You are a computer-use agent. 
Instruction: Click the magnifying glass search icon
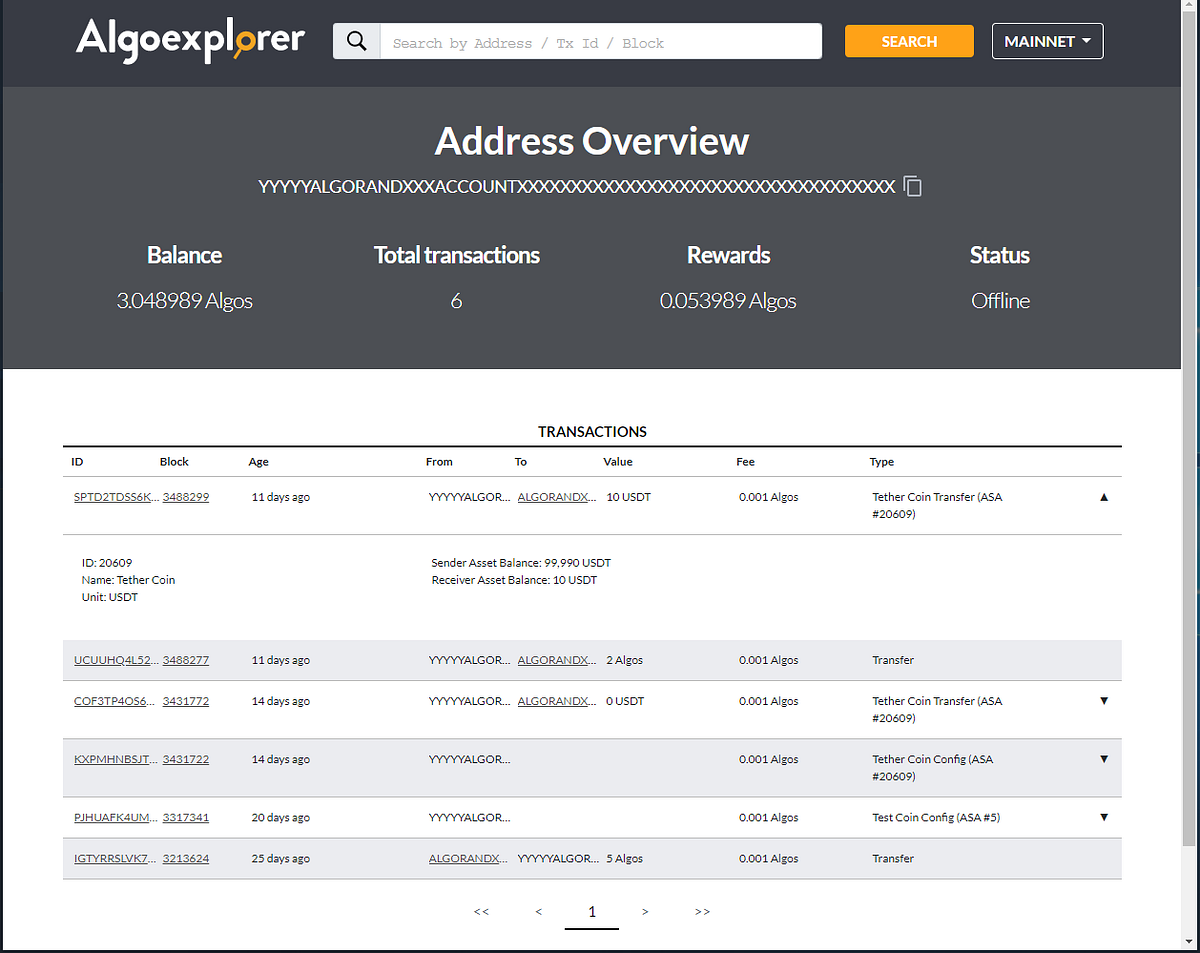pyautogui.click(x=356, y=41)
